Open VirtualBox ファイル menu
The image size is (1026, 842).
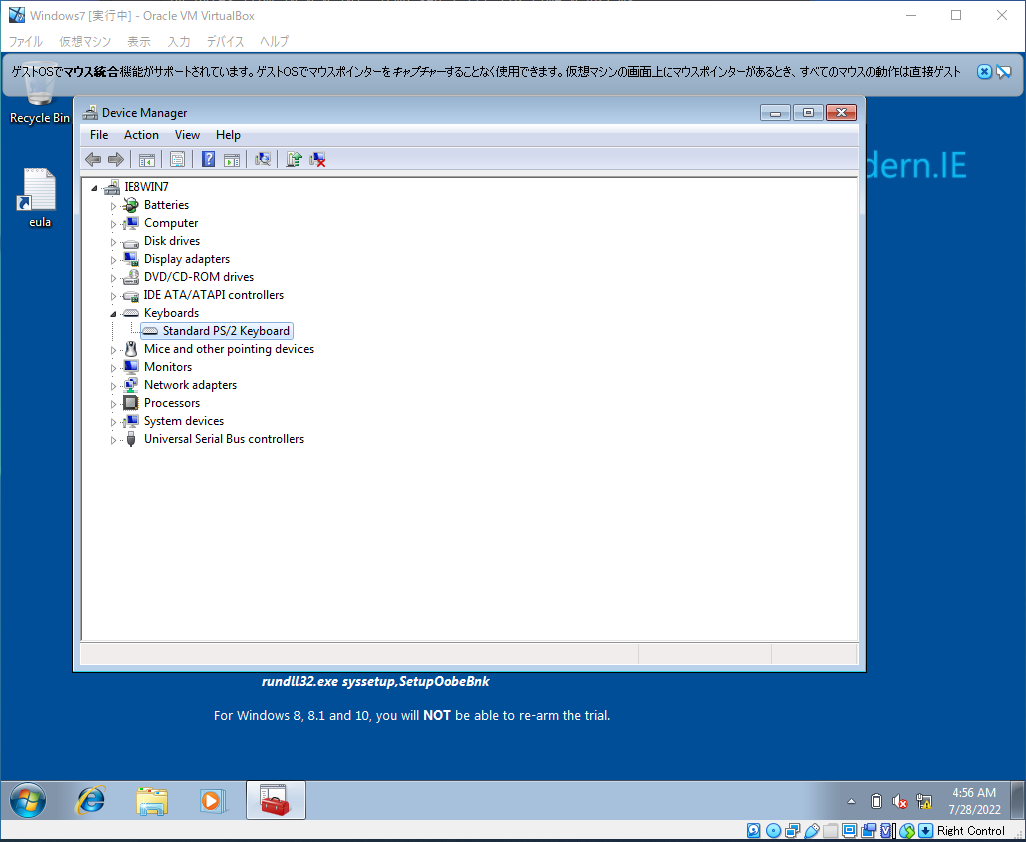coord(26,41)
